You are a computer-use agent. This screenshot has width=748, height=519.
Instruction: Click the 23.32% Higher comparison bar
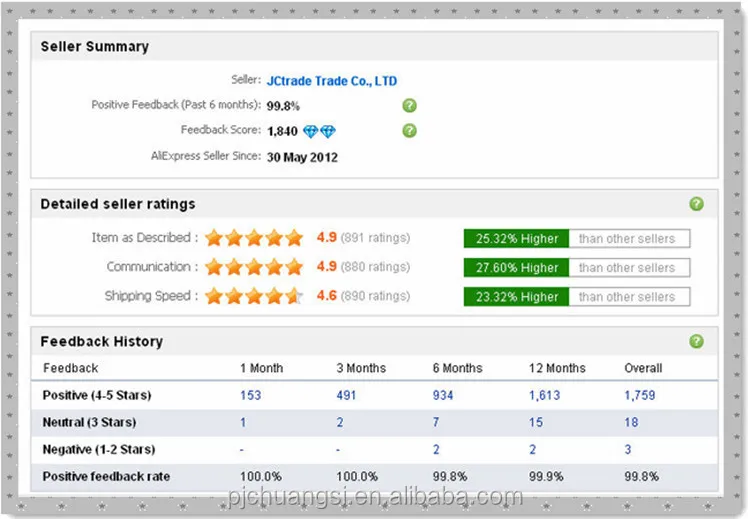click(577, 297)
